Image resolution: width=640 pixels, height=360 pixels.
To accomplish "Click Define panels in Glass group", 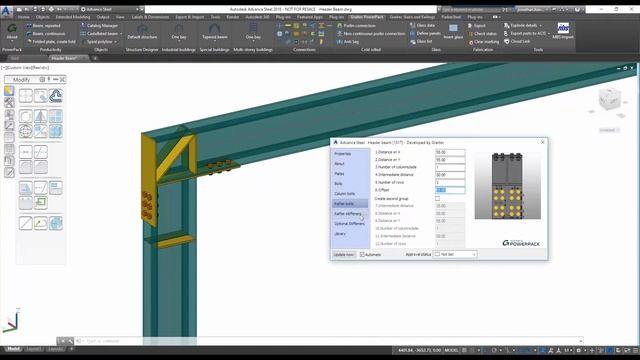I will tap(425, 33).
